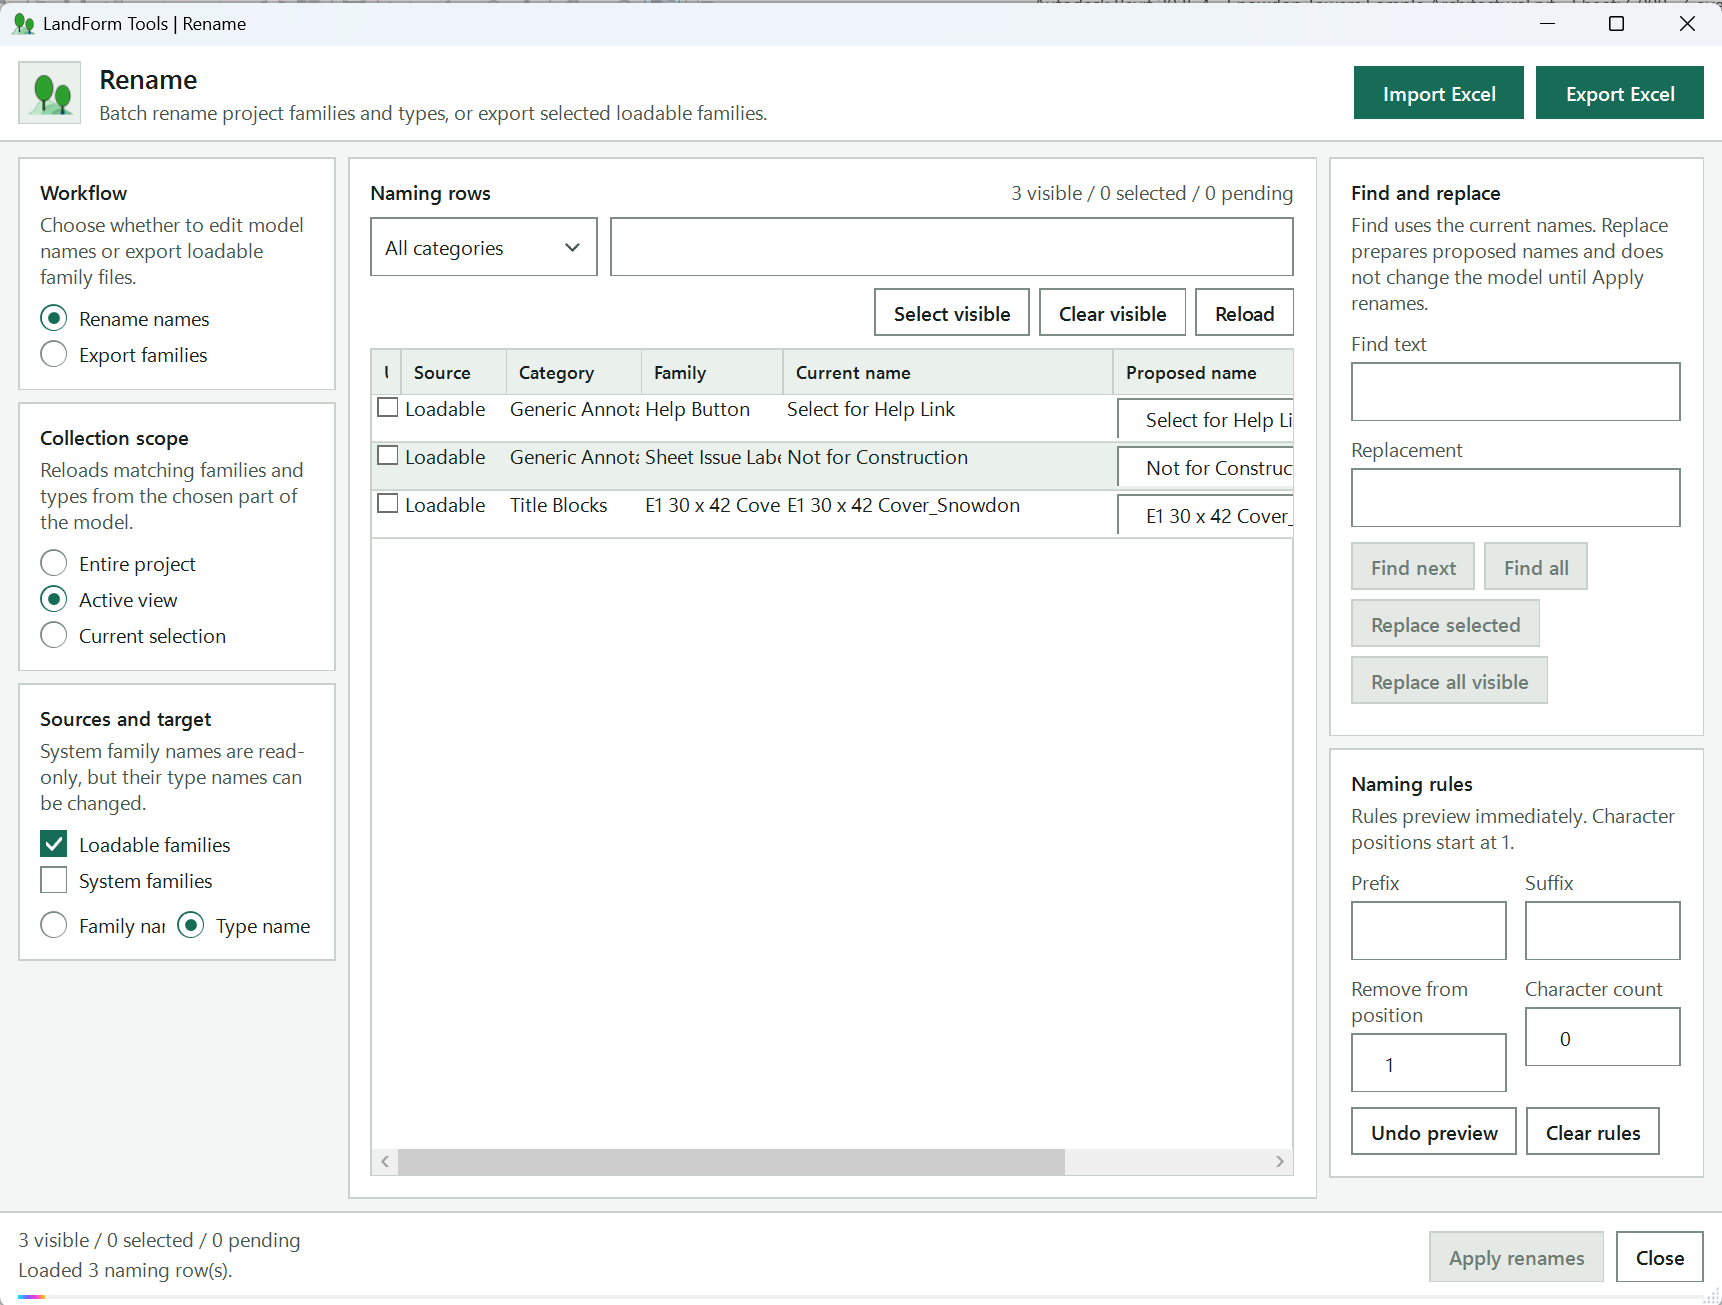This screenshot has width=1722, height=1305.
Task: Click the Prefix input field
Action: click(x=1428, y=931)
